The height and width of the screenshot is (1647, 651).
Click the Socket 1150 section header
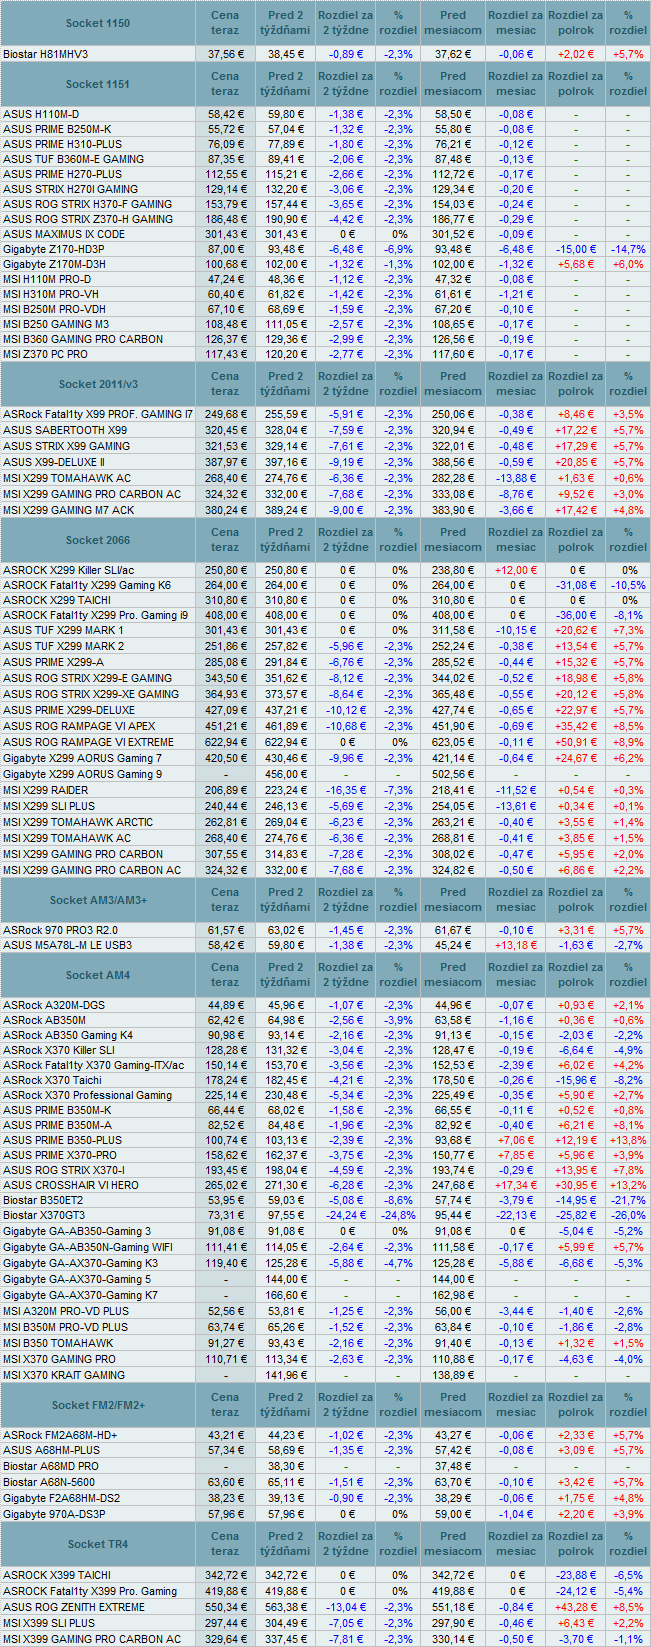click(x=97, y=23)
